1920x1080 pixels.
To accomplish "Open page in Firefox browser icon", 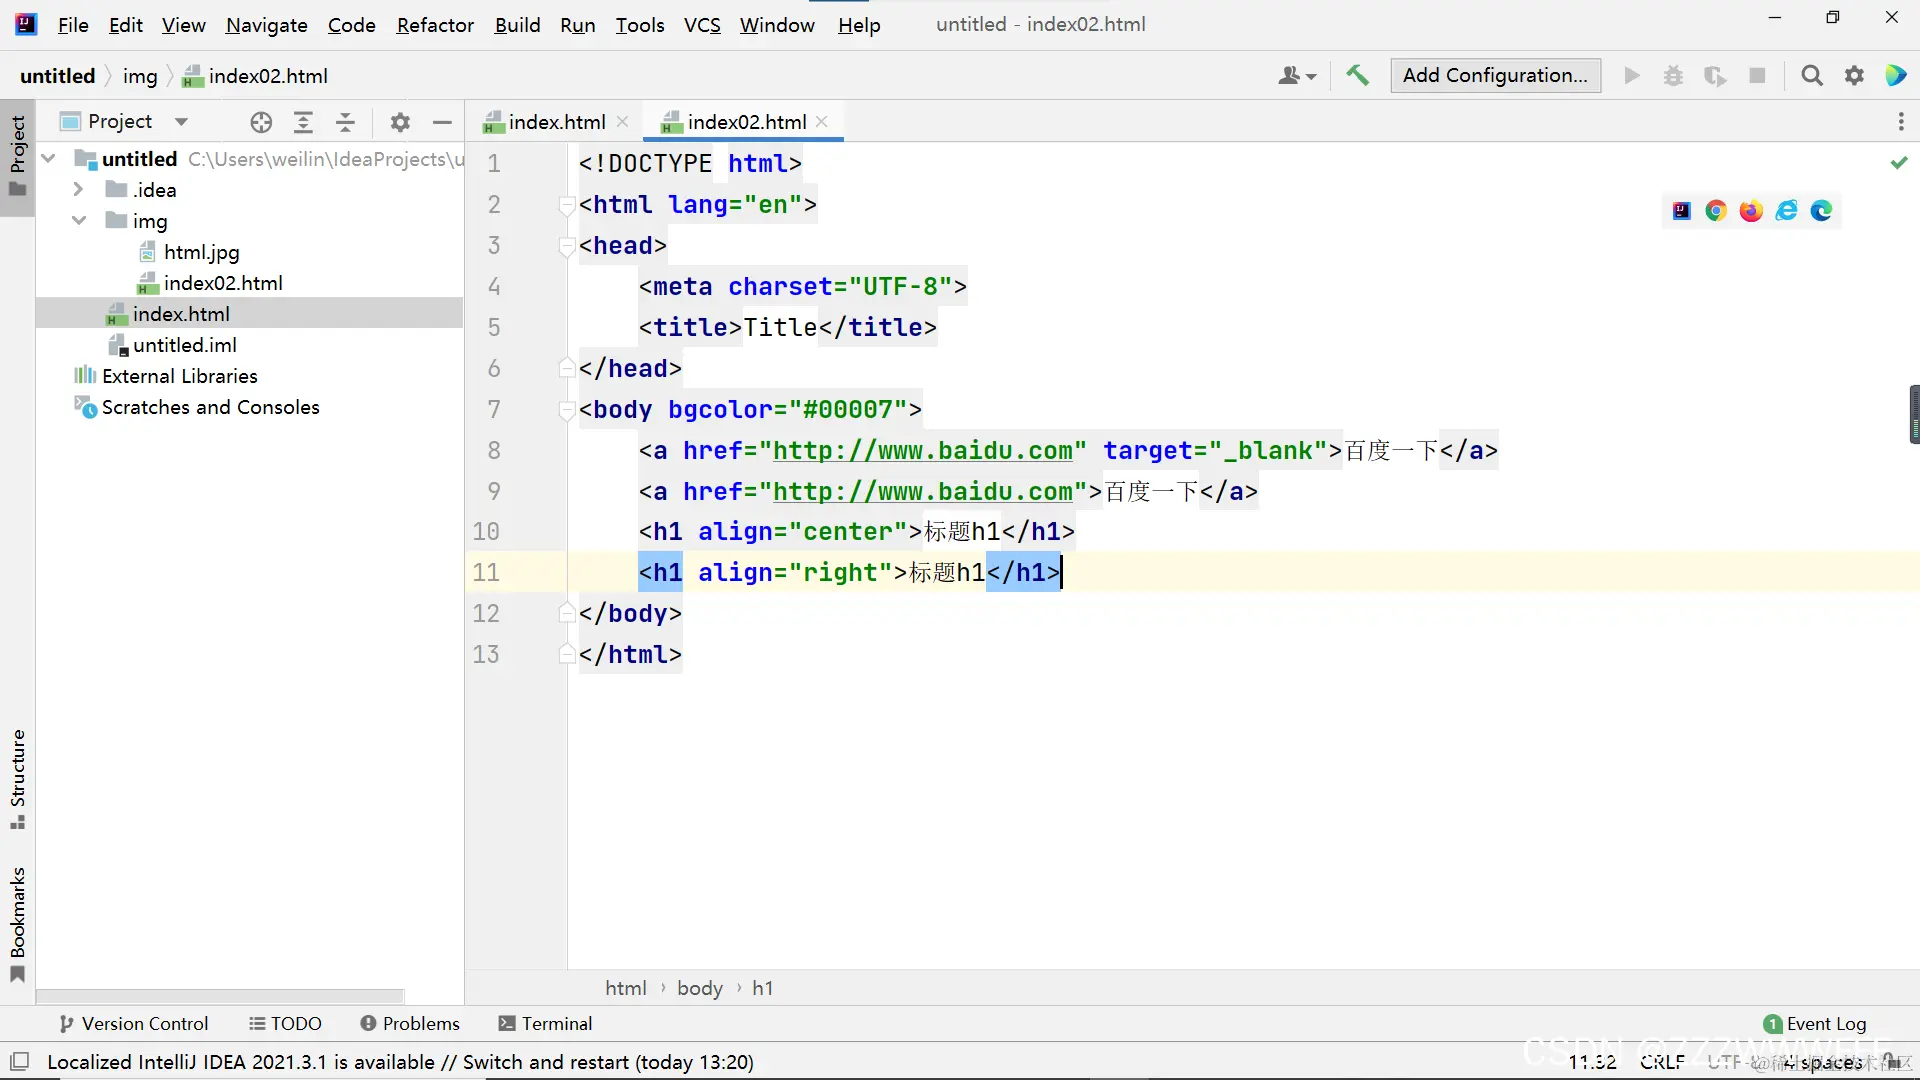I will click(1751, 211).
